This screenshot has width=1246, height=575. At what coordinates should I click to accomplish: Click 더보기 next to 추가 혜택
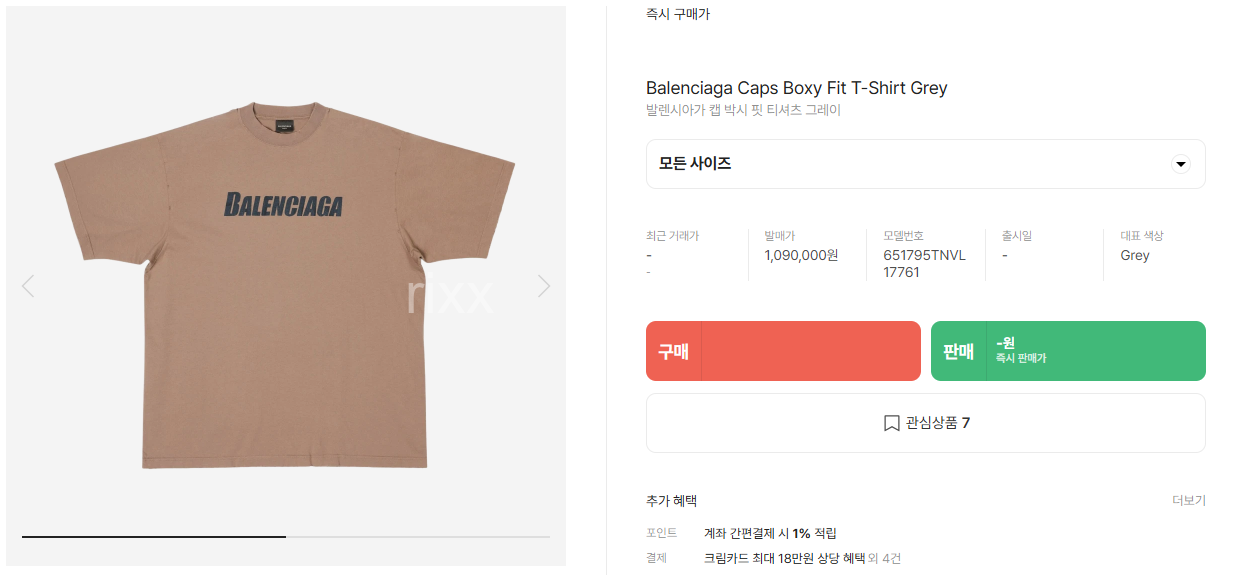click(x=1189, y=500)
